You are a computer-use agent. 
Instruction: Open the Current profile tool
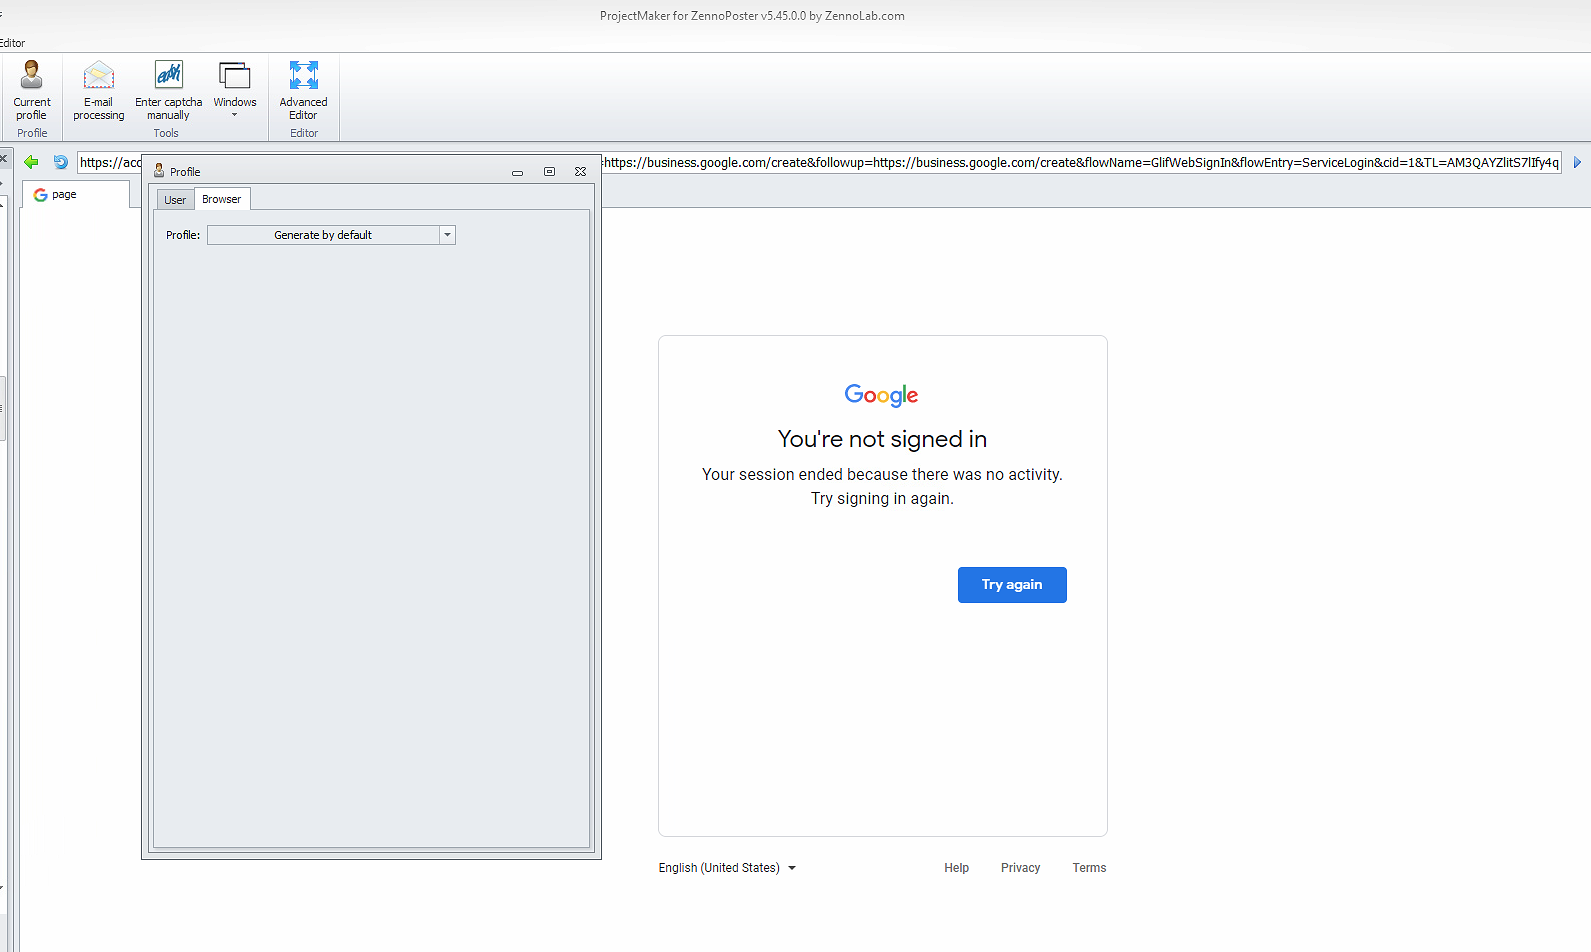point(32,90)
